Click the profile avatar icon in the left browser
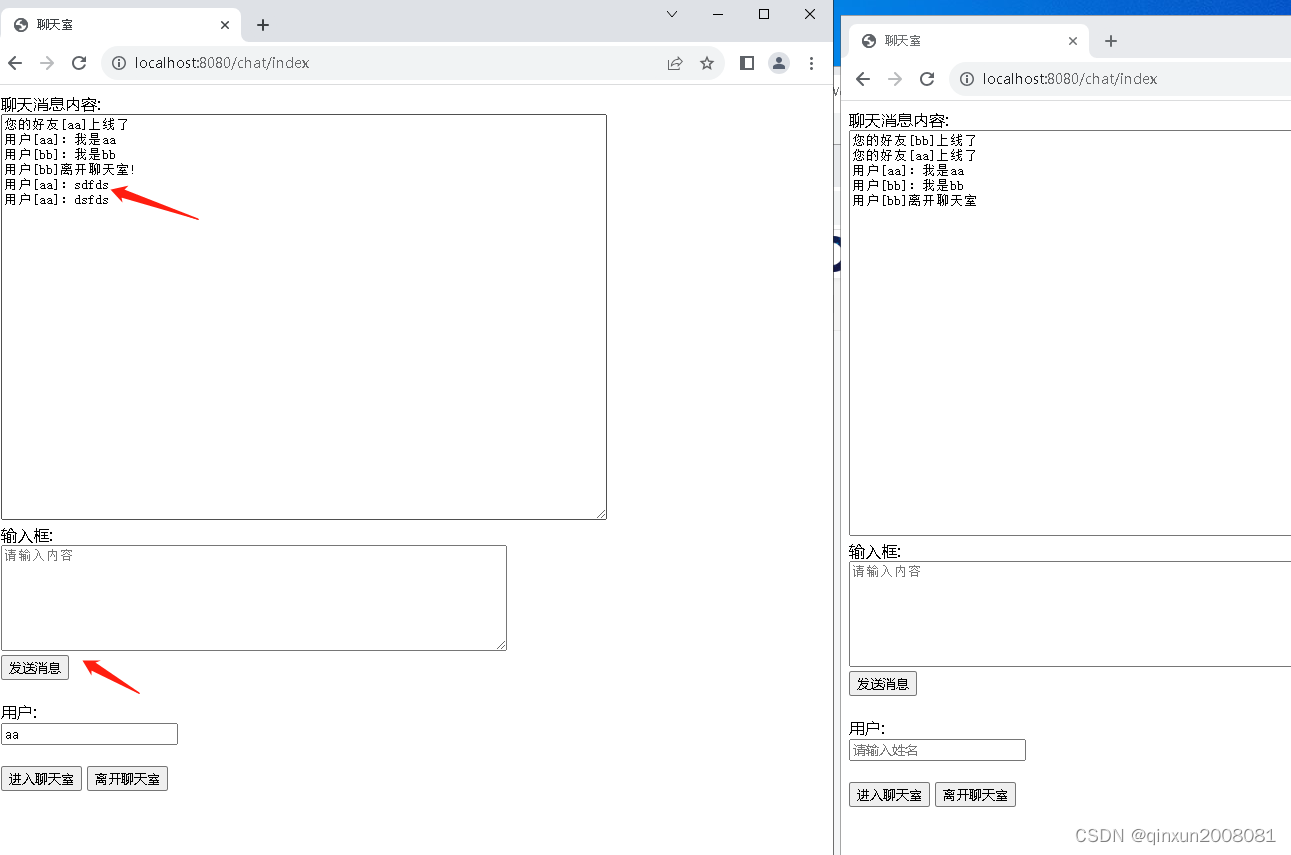This screenshot has height=855, width=1291. (779, 62)
